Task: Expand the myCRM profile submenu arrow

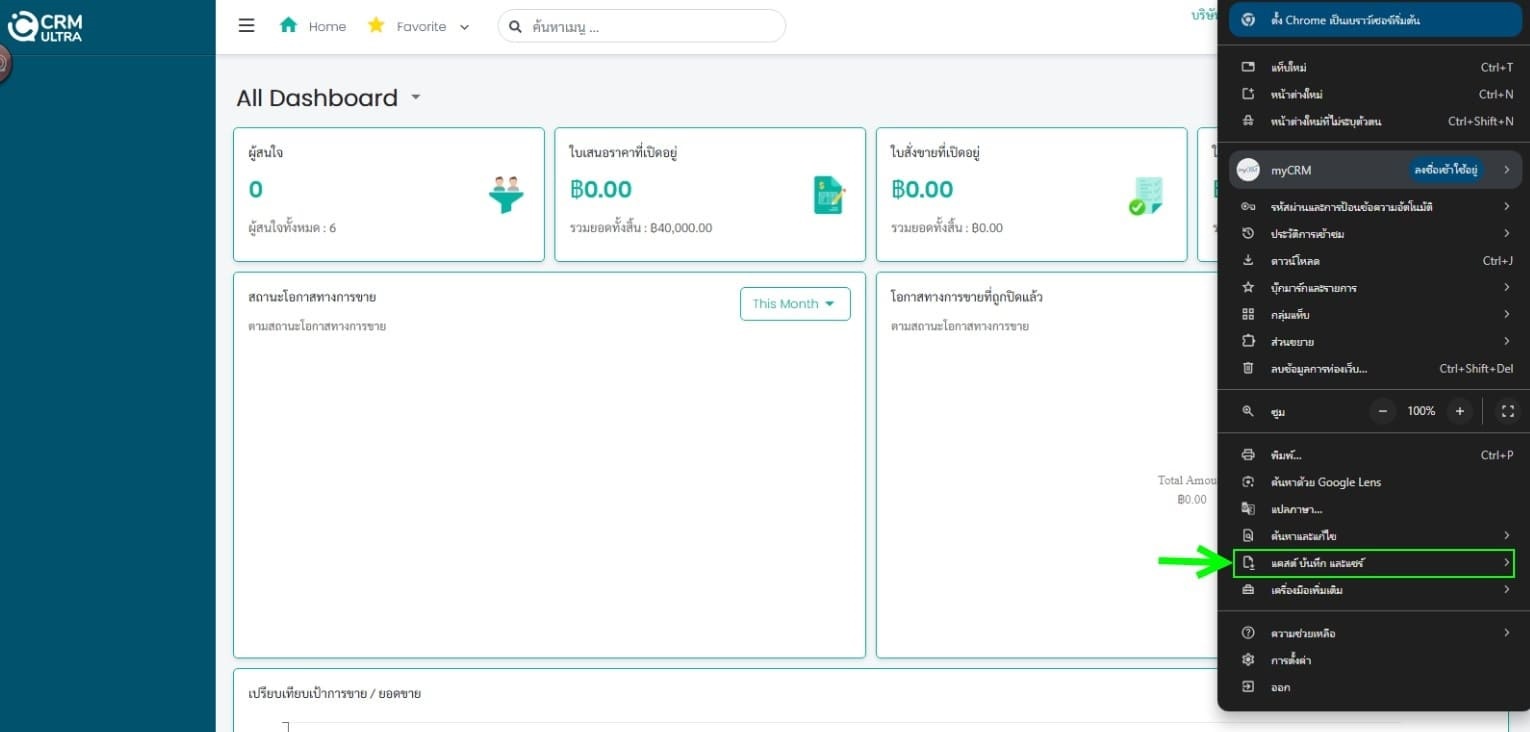Action: point(1506,170)
